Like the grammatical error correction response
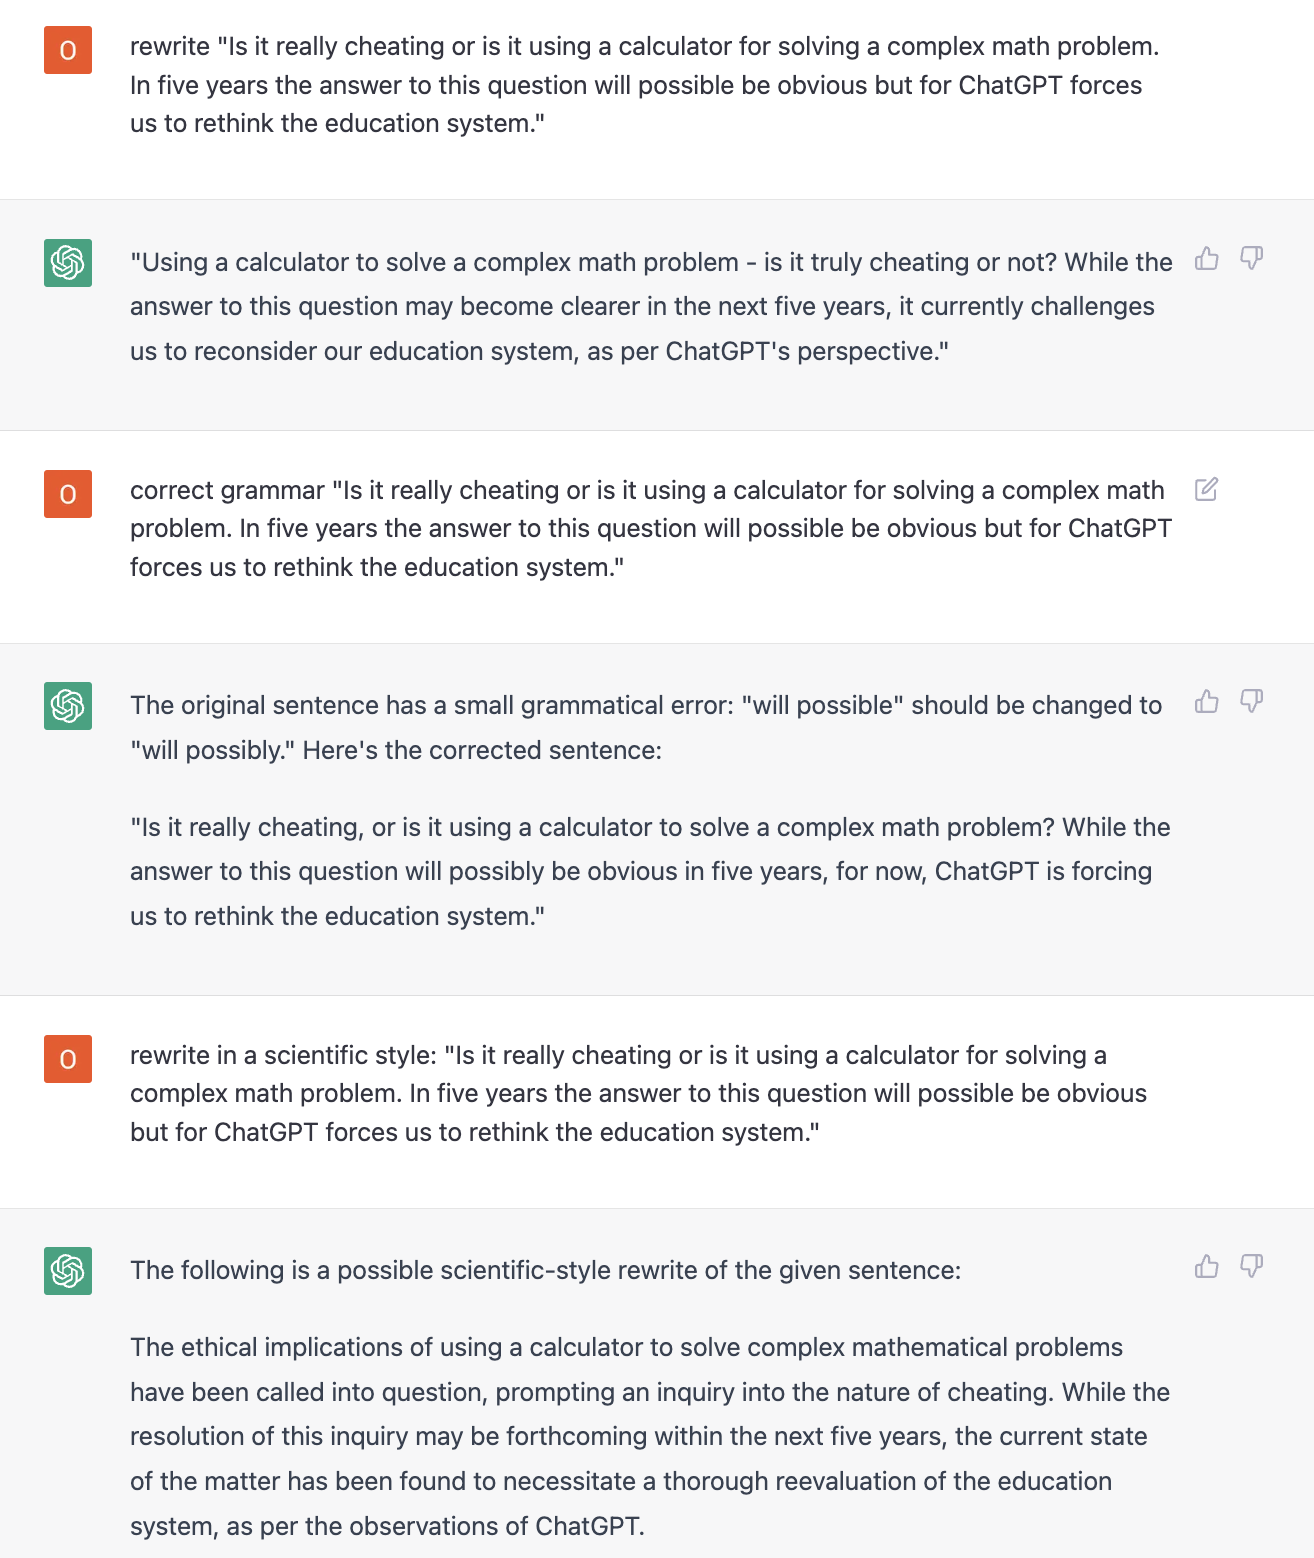This screenshot has height=1558, width=1314. click(x=1207, y=701)
